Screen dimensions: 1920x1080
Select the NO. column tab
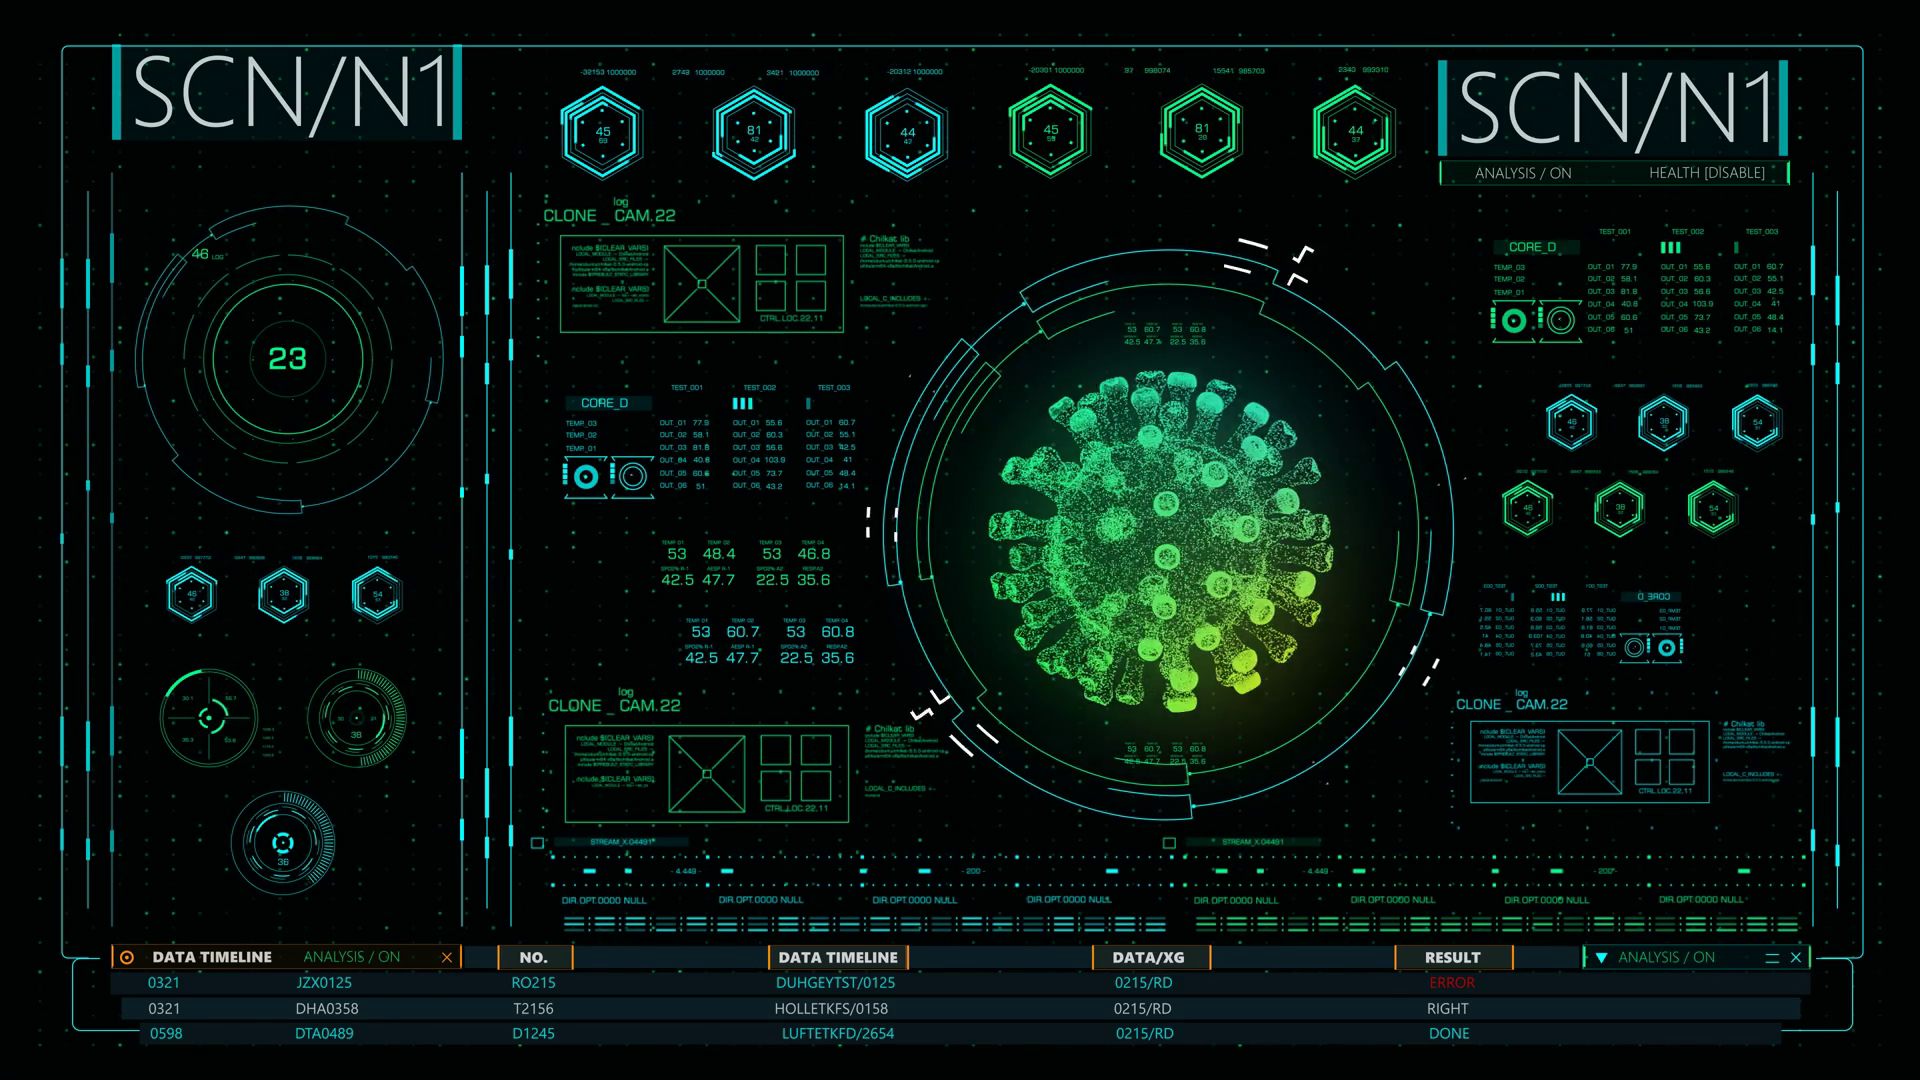click(534, 958)
